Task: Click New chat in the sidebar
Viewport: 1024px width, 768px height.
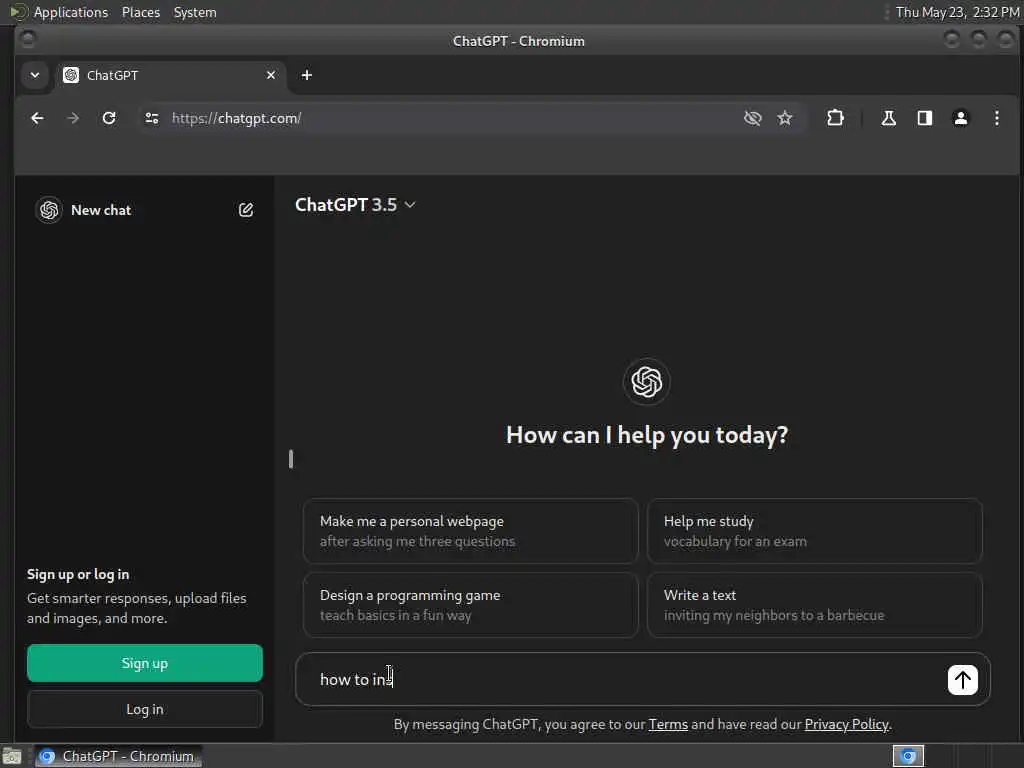Action: [101, 210]
